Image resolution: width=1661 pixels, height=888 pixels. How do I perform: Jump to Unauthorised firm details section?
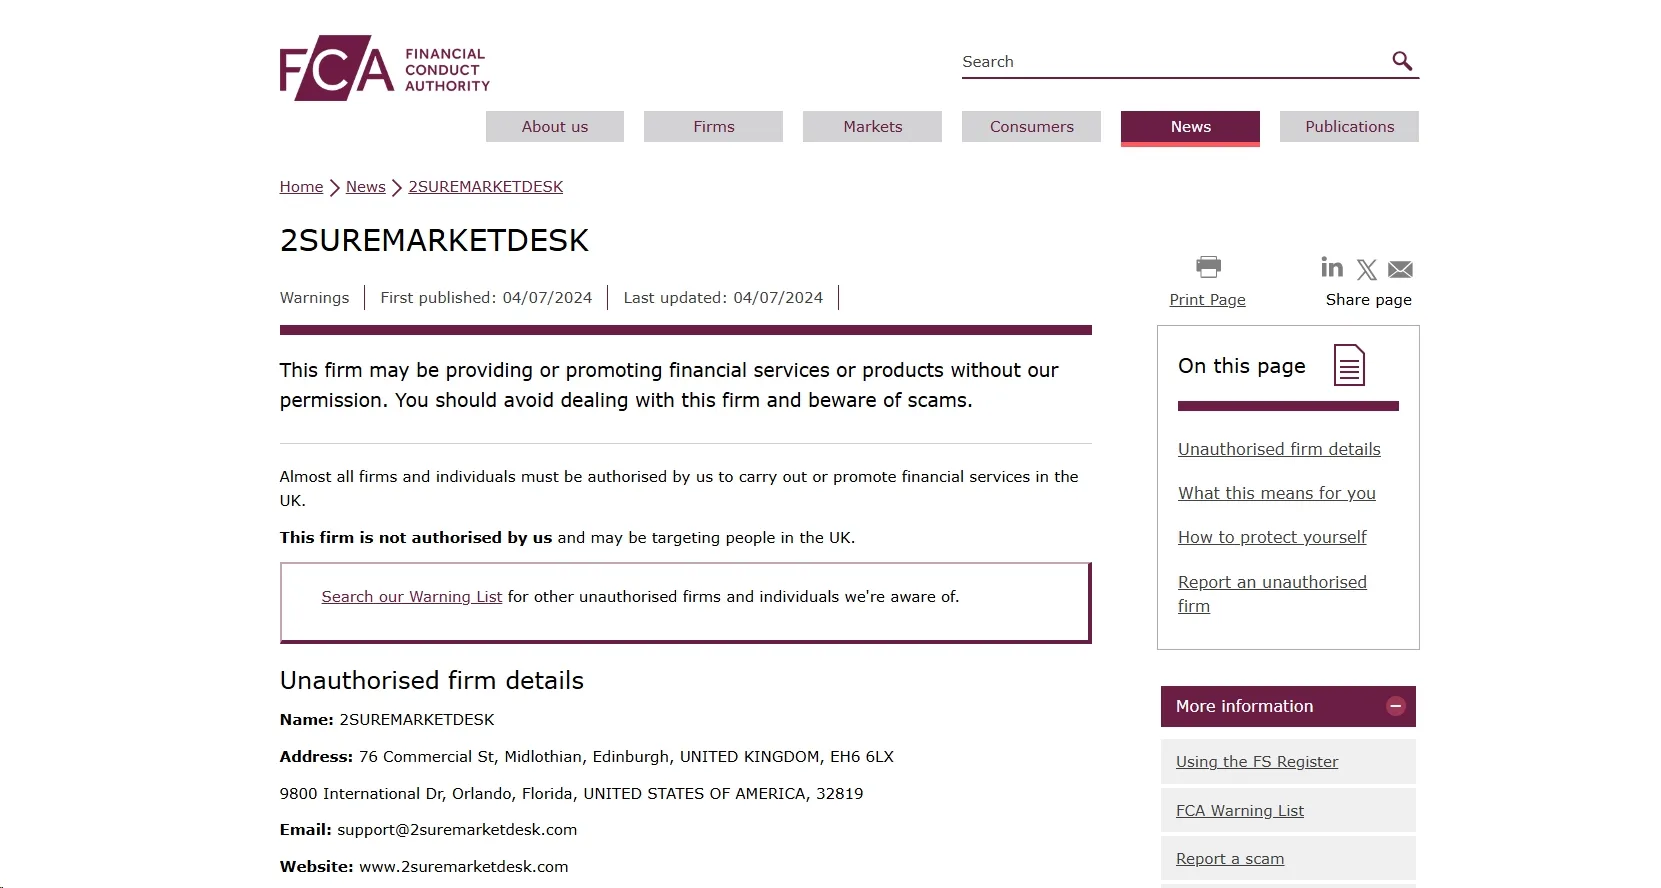pos(1279,450)
